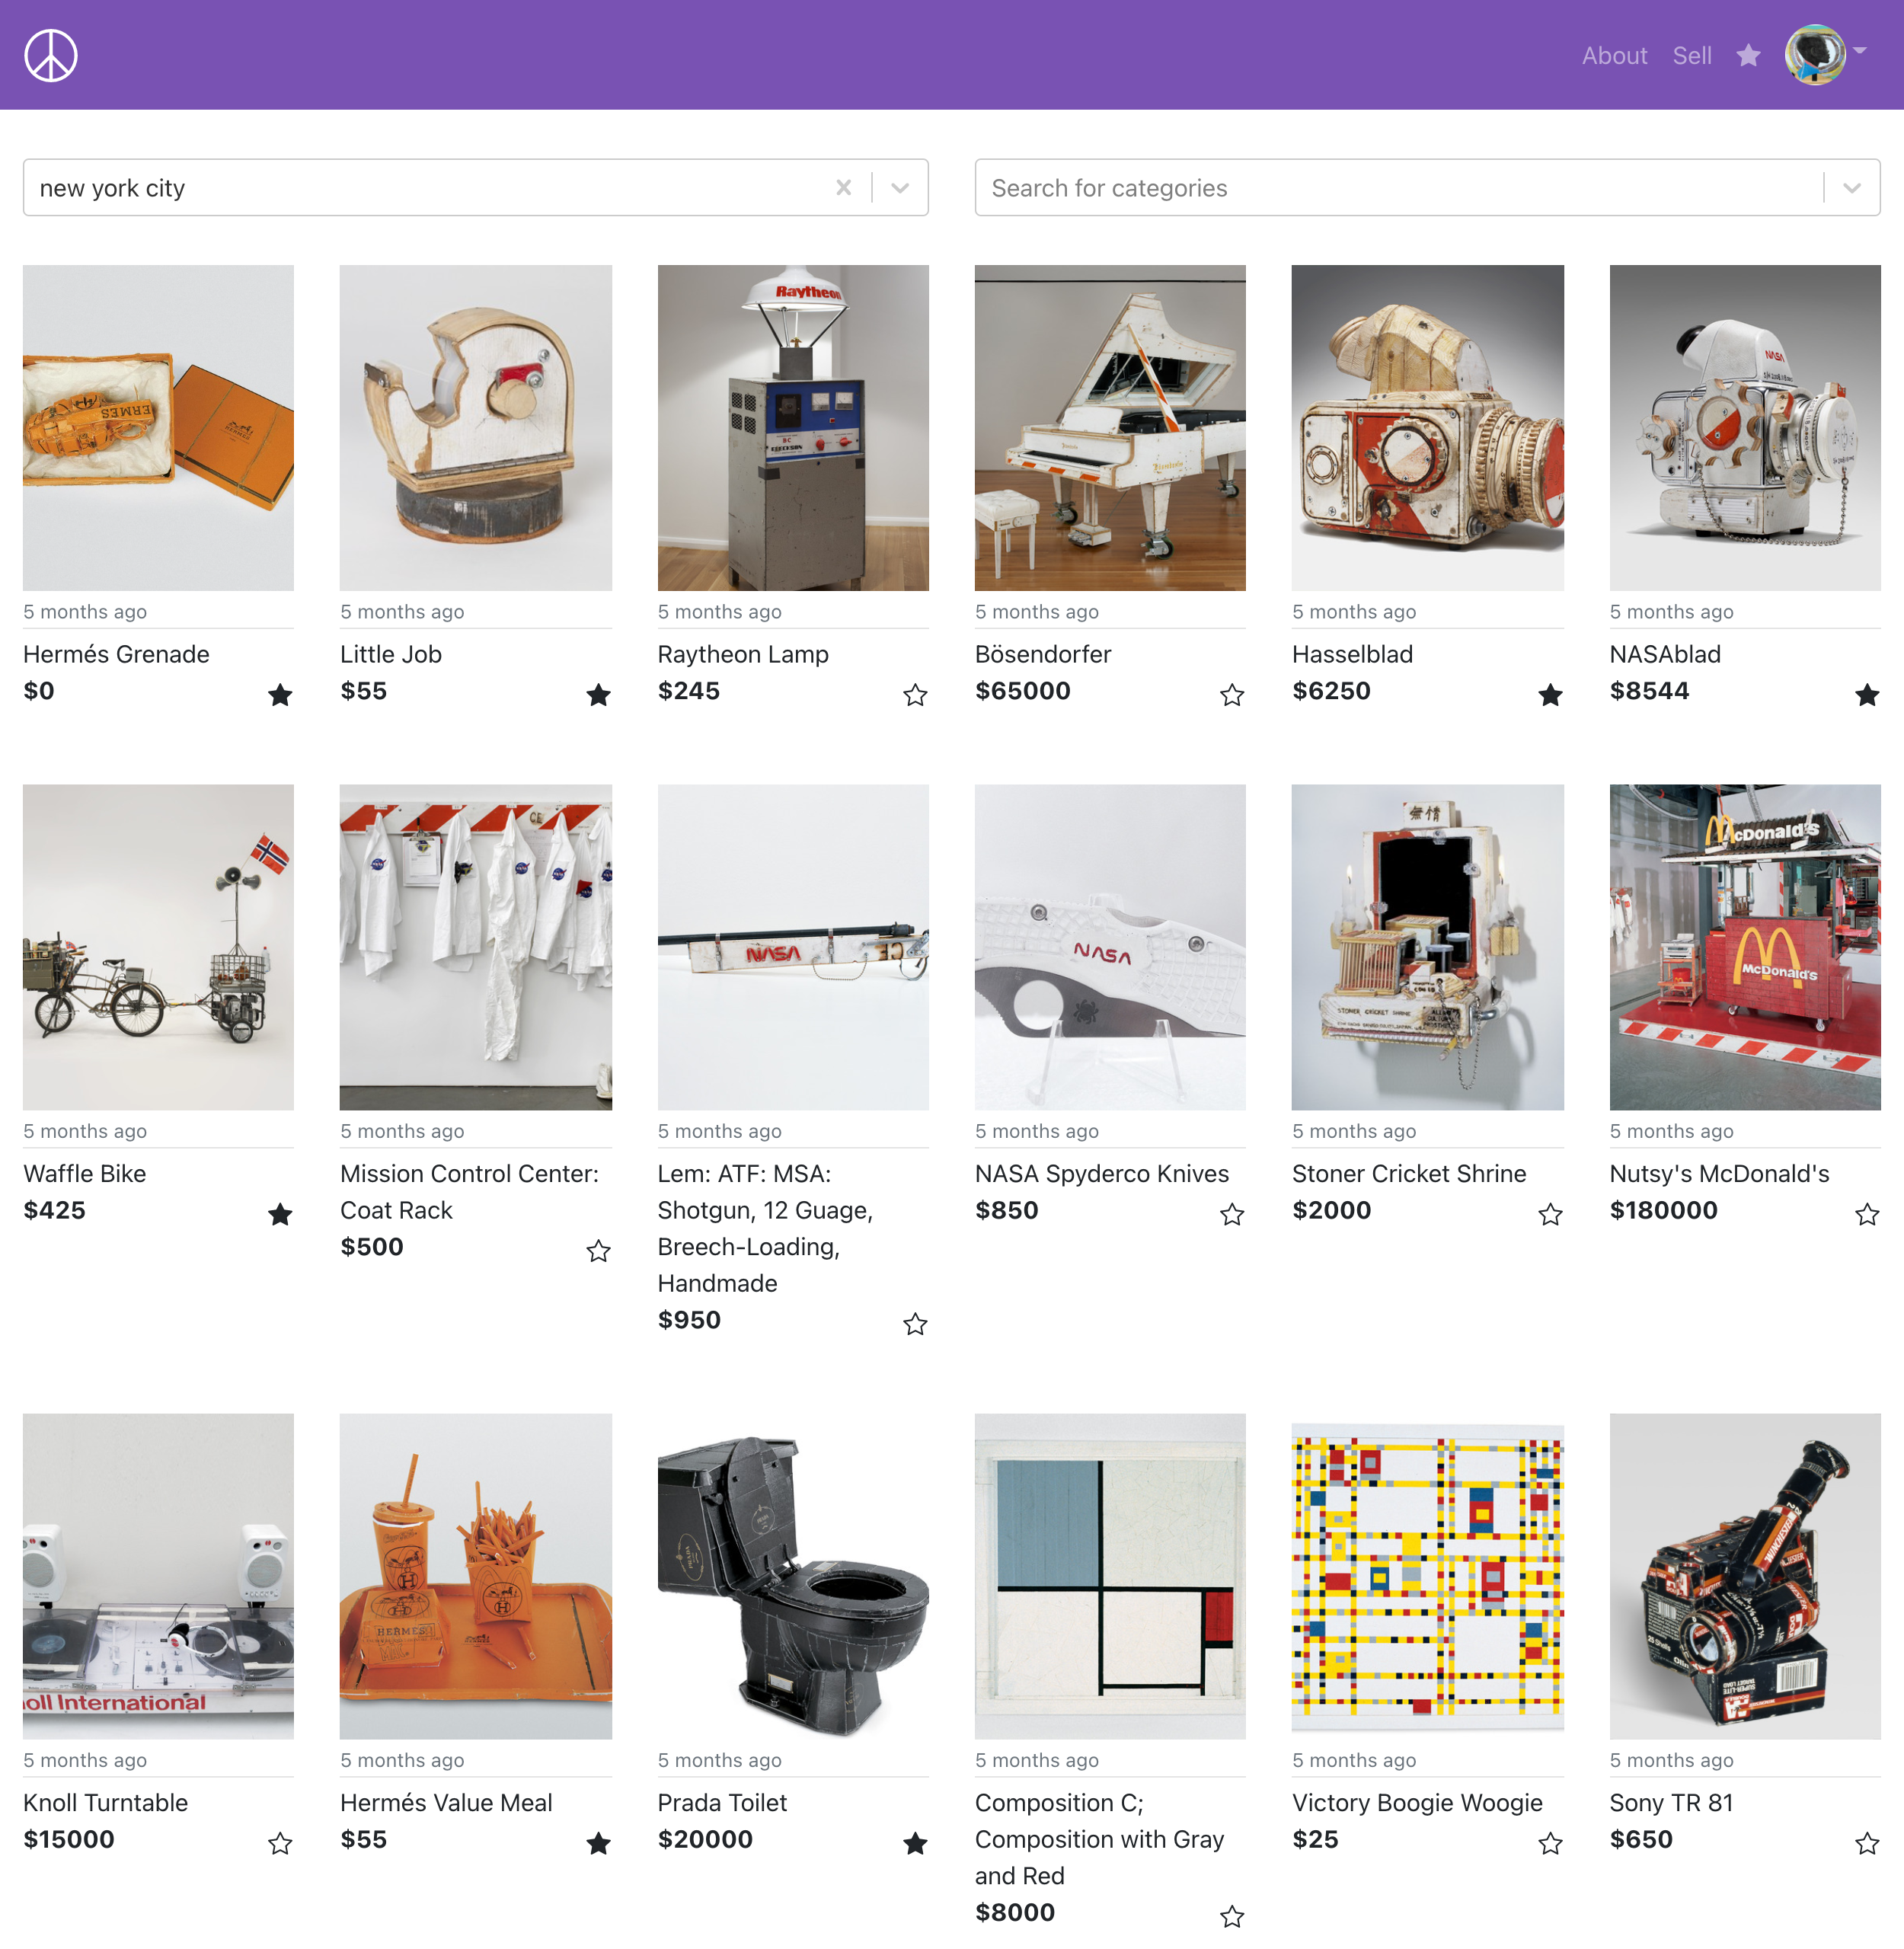
Task: Open the Raytheon Lamp photo
Action: point(793,427)
